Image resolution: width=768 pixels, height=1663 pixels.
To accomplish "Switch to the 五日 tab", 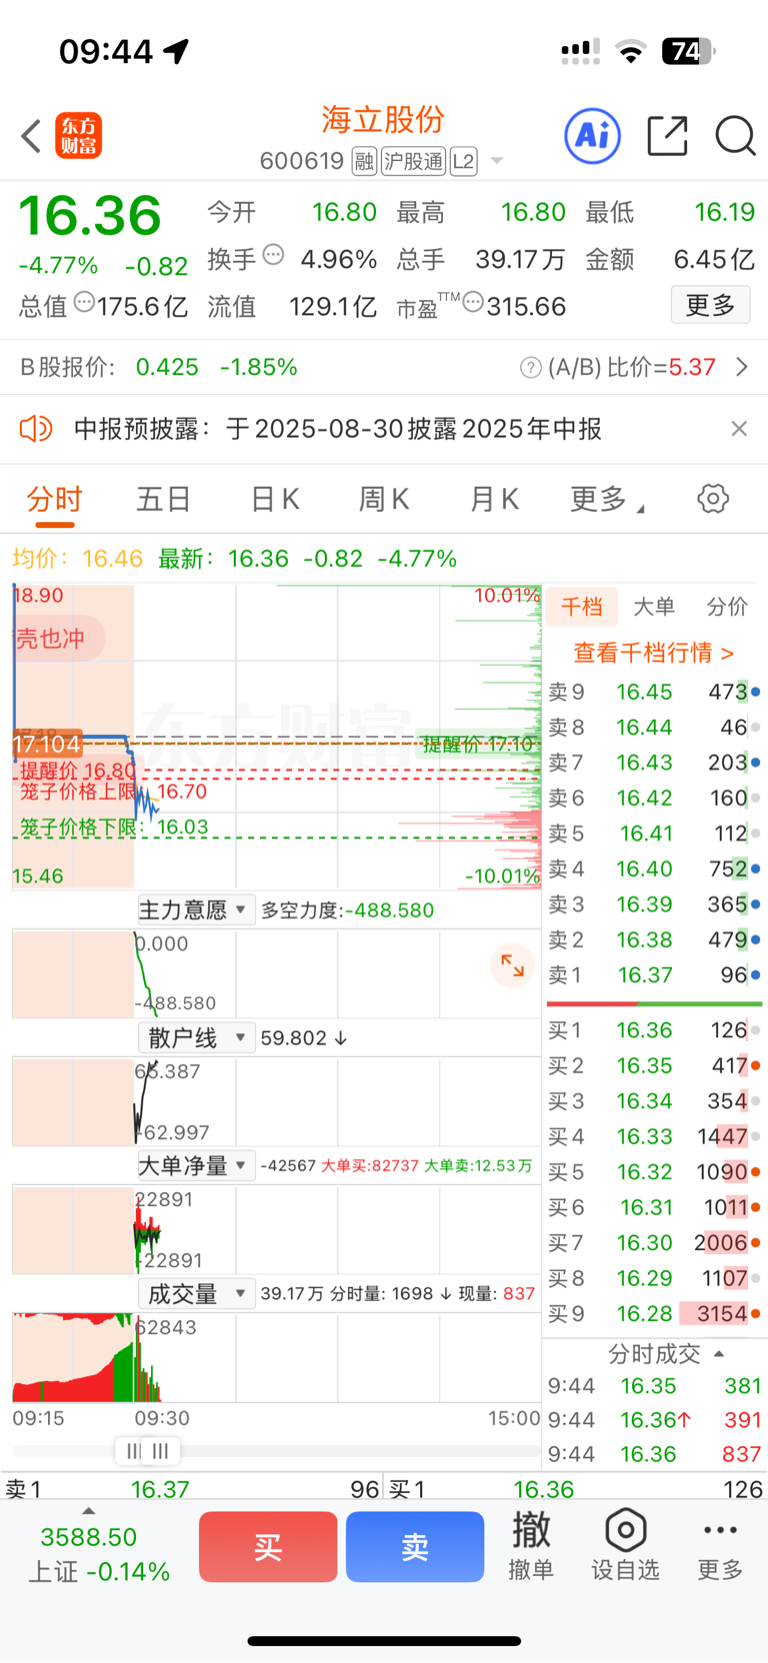I will (164, 499).
